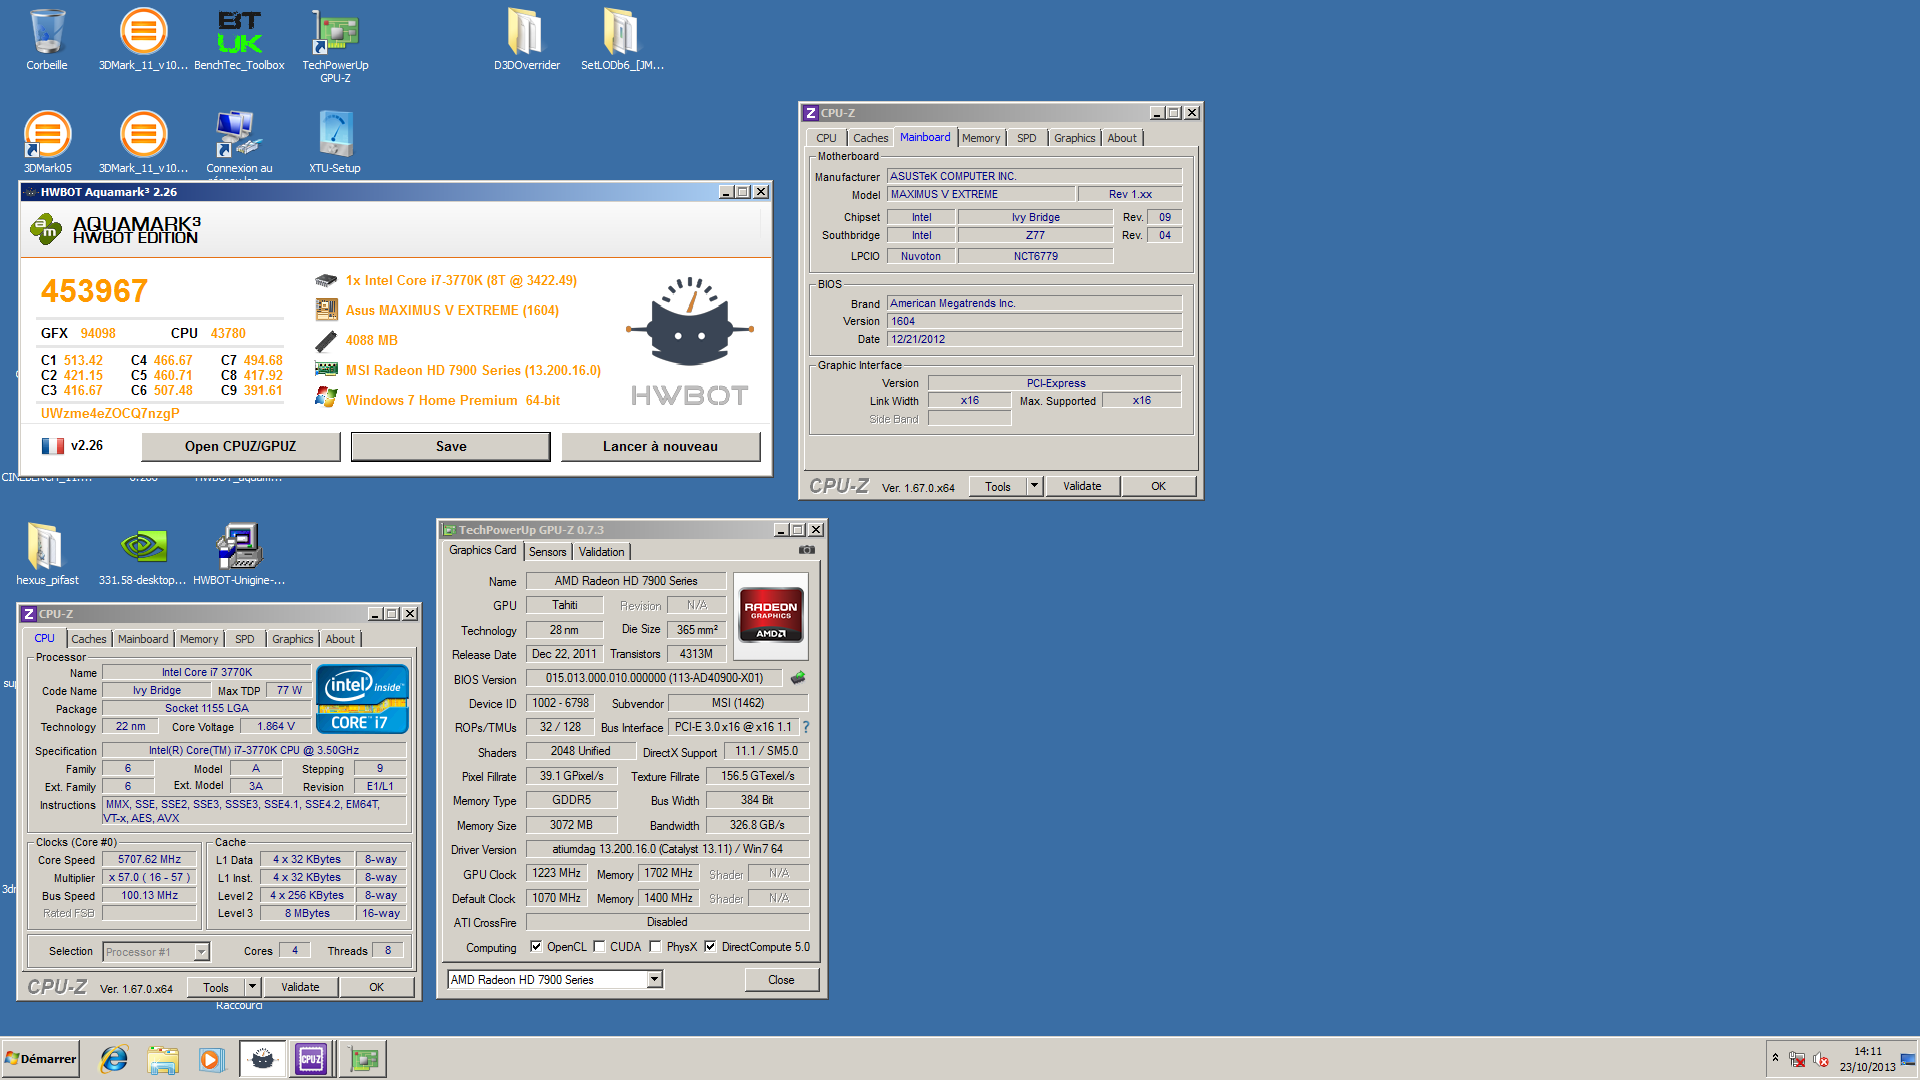Screen dimensions: 1920x1080
Task: Switch to Sensors tab in GPU-Z
Action: point(547,552)
